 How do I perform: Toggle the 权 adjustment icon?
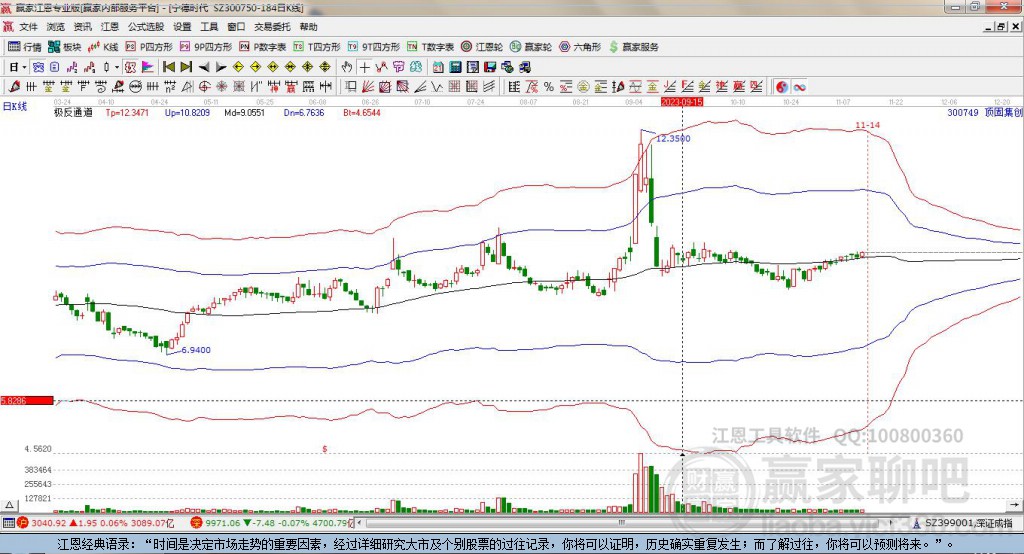pos(130,67)
